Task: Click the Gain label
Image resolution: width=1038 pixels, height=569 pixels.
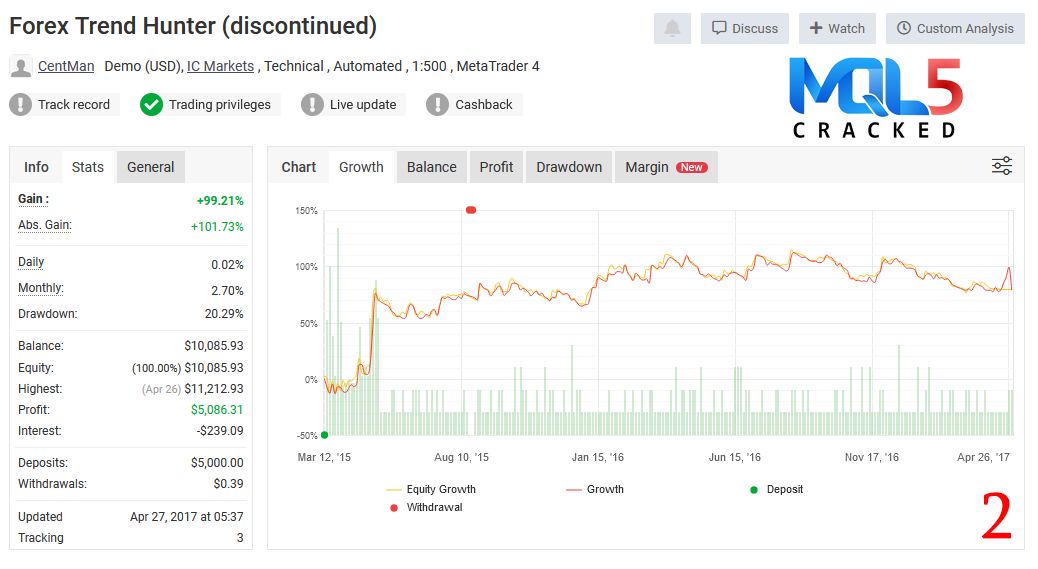Action: [33, 199]
